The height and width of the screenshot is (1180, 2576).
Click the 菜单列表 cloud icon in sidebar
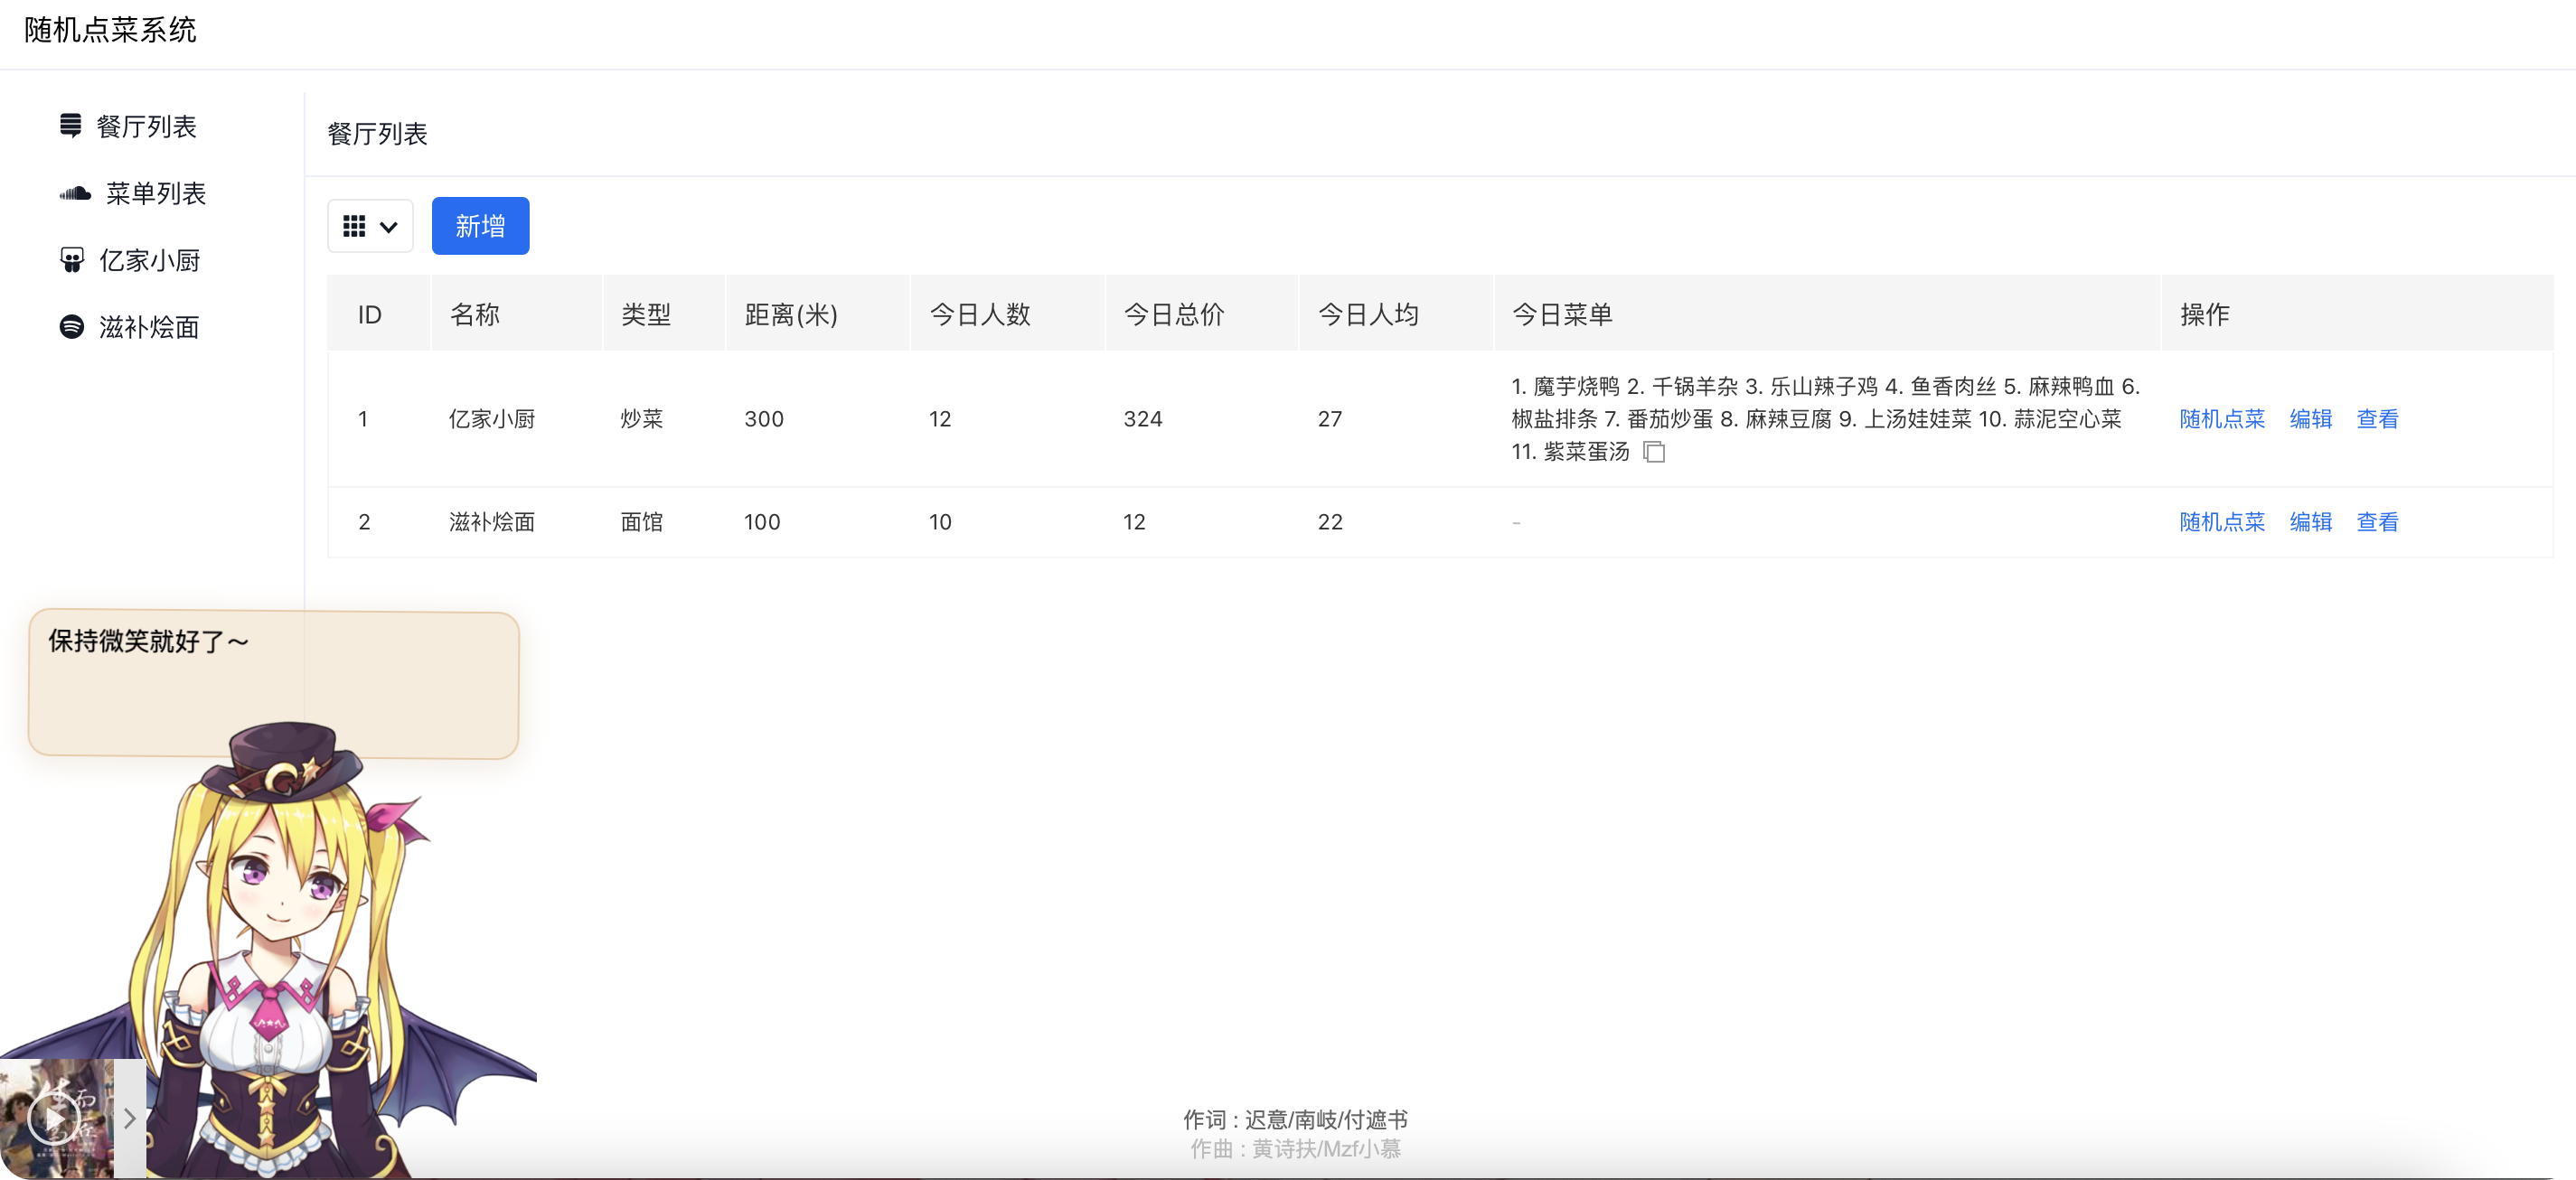point(75,193)
